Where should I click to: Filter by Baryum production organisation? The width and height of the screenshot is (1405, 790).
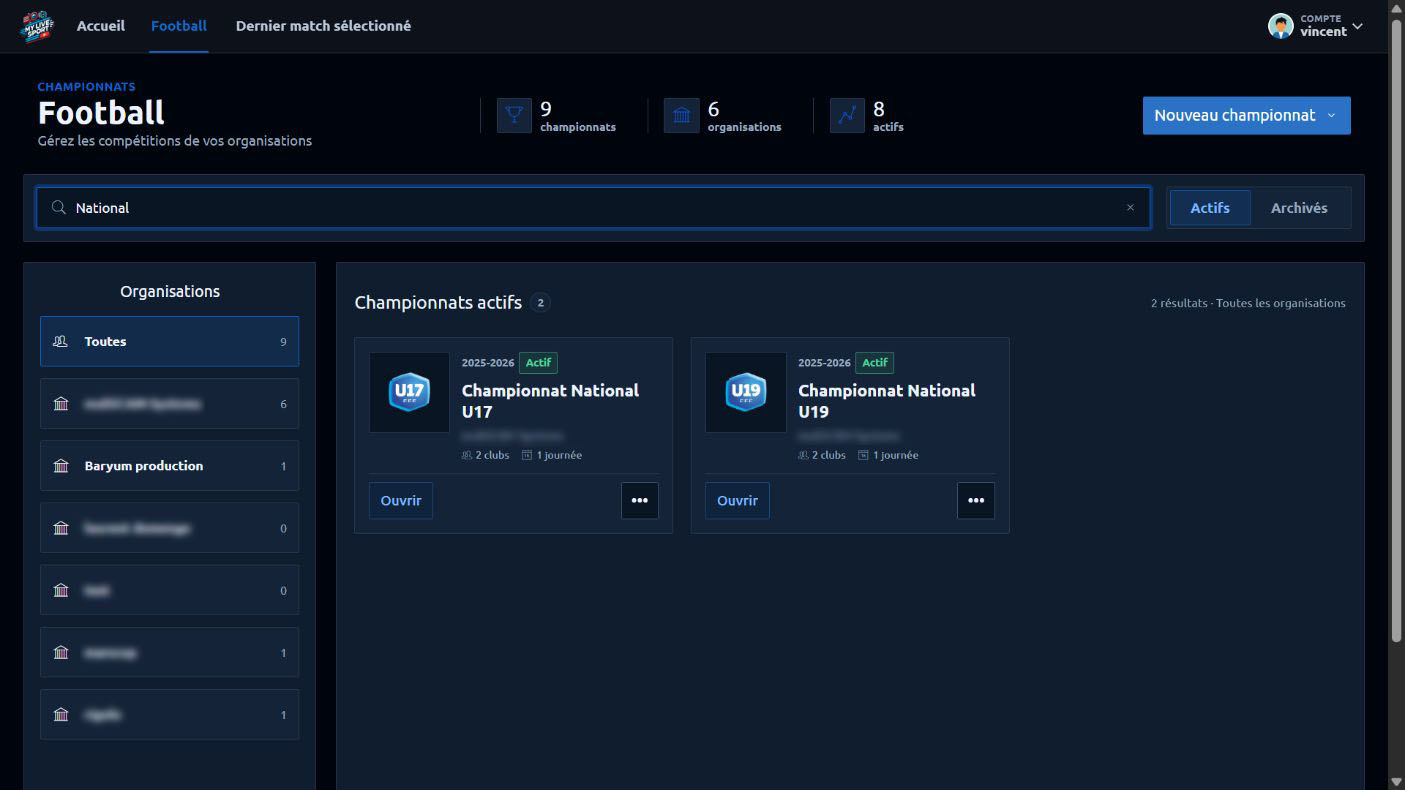[169, 466]
